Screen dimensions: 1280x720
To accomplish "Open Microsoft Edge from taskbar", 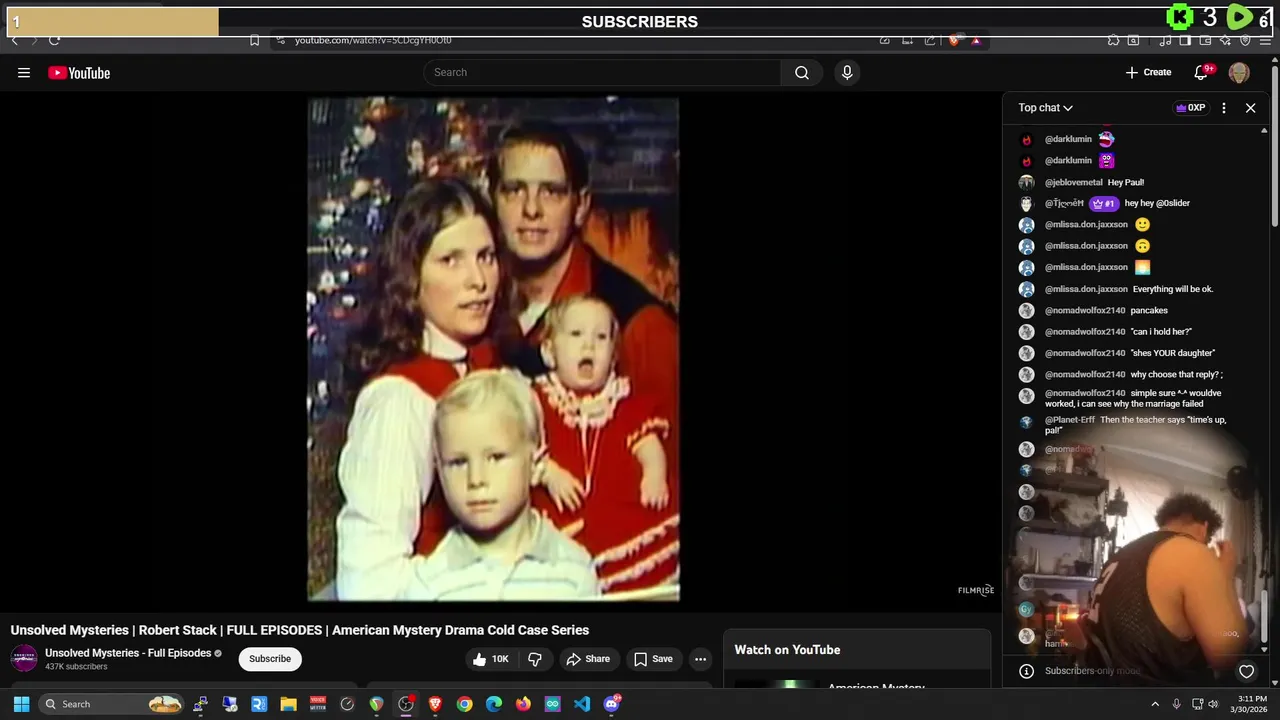I will 494,704.
